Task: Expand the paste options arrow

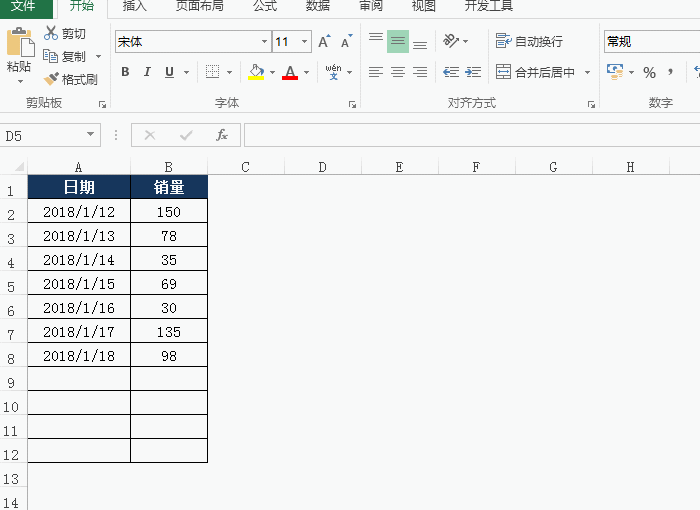Action: (x=20, y=81)
